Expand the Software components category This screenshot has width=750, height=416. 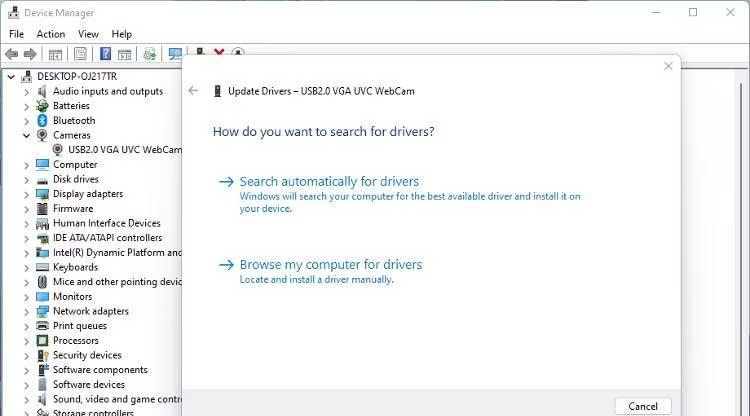26,370
